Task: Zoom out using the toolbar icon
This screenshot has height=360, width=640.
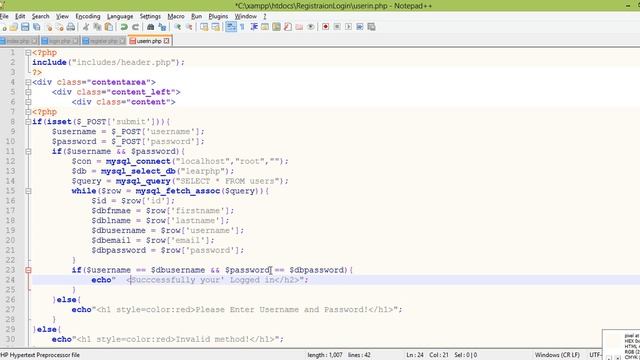Action: tap(189, 27)
